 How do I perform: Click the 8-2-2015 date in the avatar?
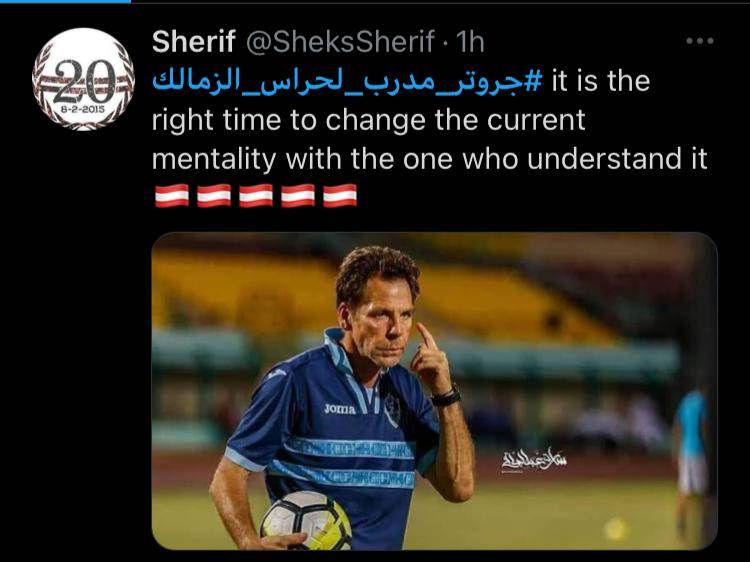coord(83,109)
